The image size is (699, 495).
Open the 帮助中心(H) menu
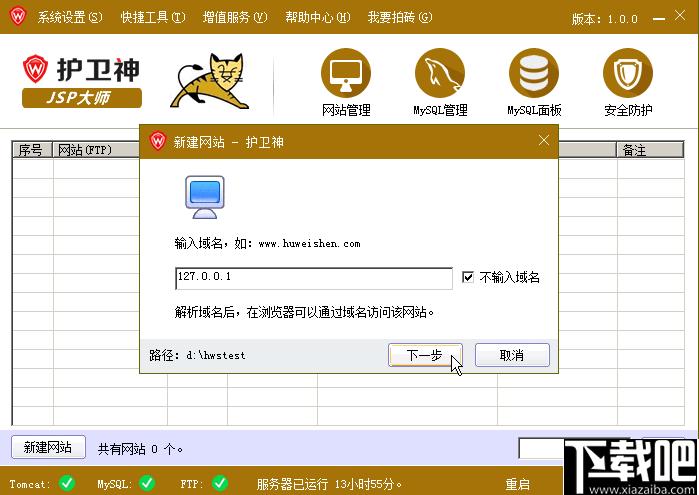tap(318, 17)
